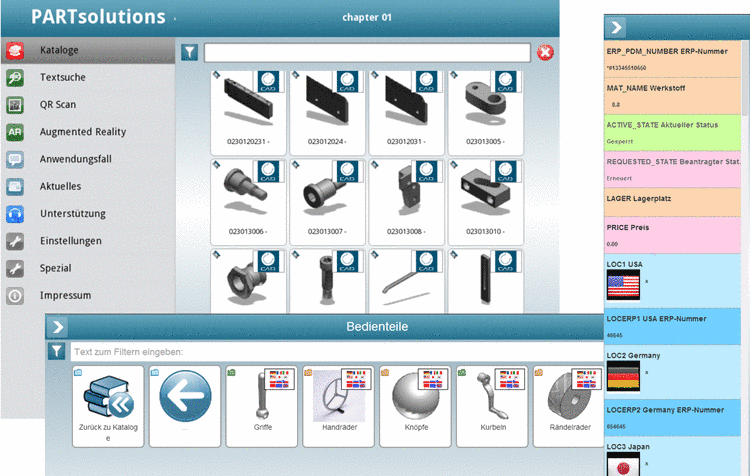This screenshot has height=476, width=750.
Task: Open the Handräder category tile
Action: point(339,407)
